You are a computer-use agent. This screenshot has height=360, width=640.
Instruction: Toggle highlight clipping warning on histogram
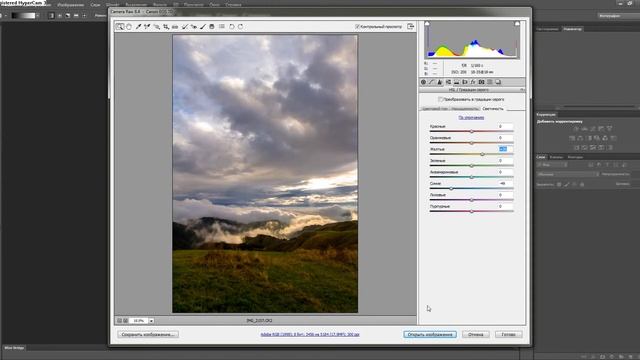(x=517, y=24)
